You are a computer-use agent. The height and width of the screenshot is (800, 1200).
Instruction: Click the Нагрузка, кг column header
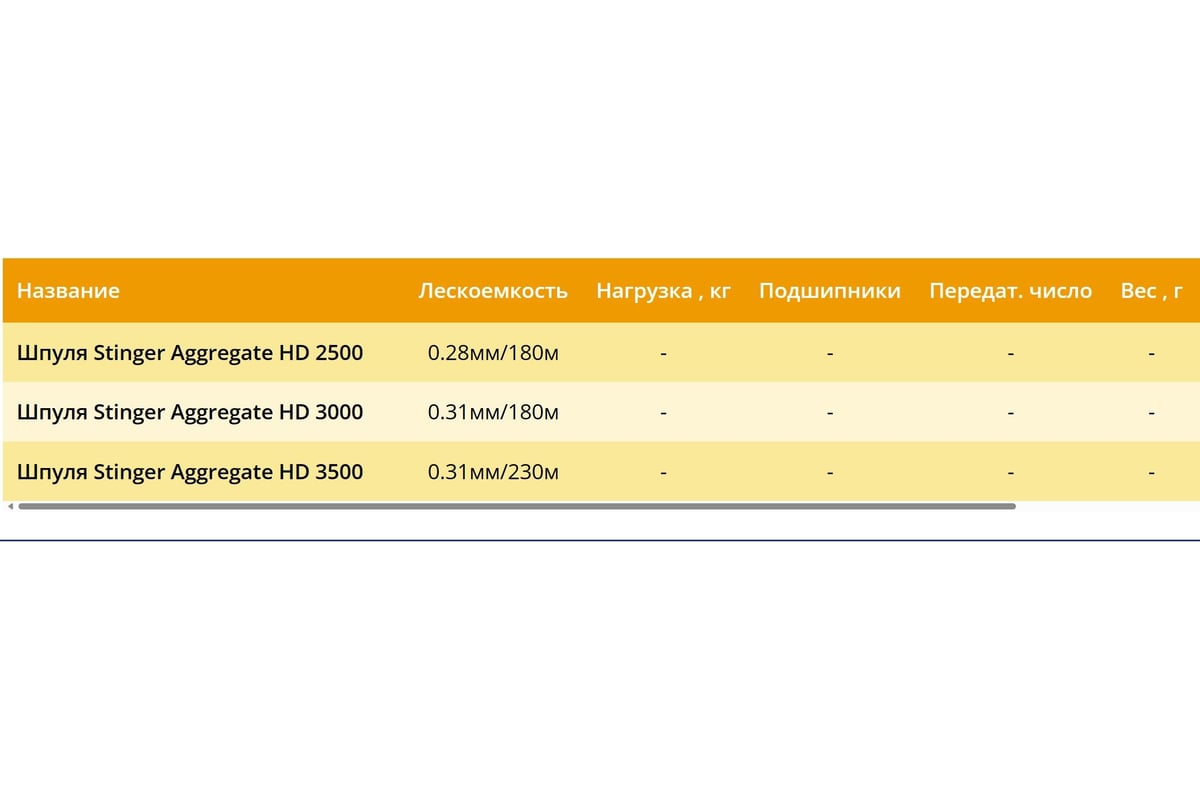coord(663,291)
